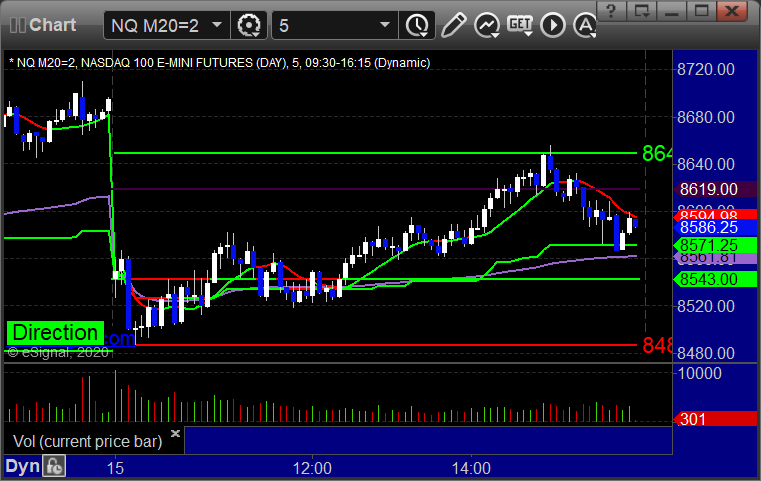This screenshot has width=761, height=481.
Task: Click the 8680.00 price axis label
Action: click(706, 117)
